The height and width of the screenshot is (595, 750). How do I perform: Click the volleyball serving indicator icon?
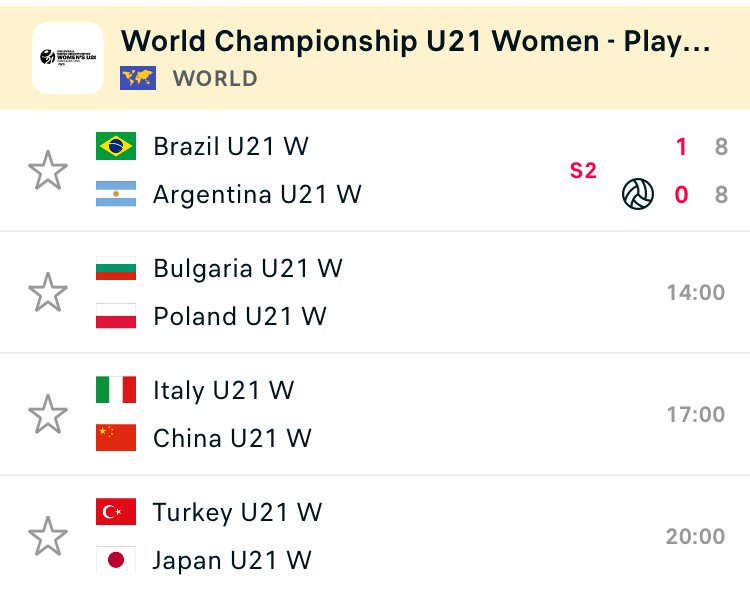click(x=638, y=194)
